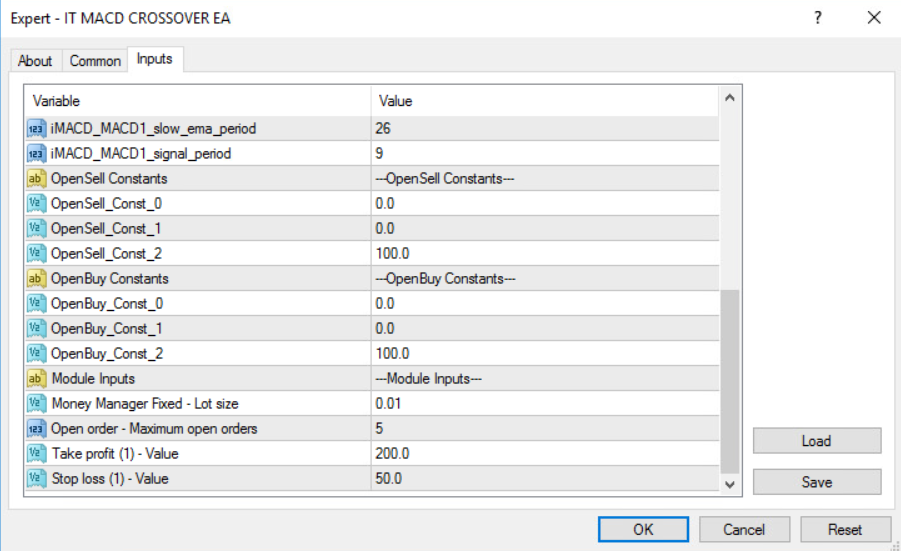Click the Variable column header
The height and width of the screenshot is (551, 901).
[x=198, y=101]
